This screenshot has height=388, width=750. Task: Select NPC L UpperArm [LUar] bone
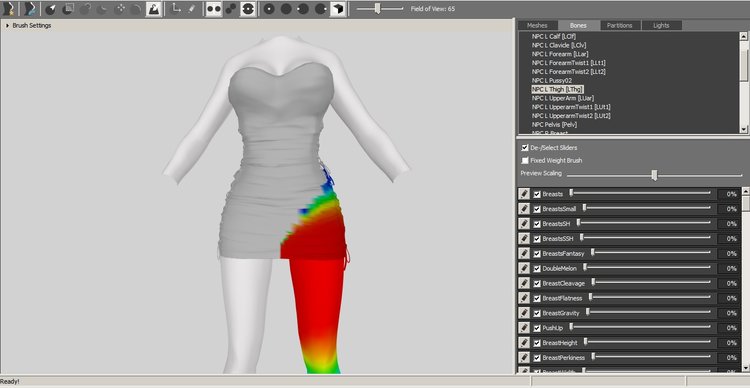tap(556, 98)
